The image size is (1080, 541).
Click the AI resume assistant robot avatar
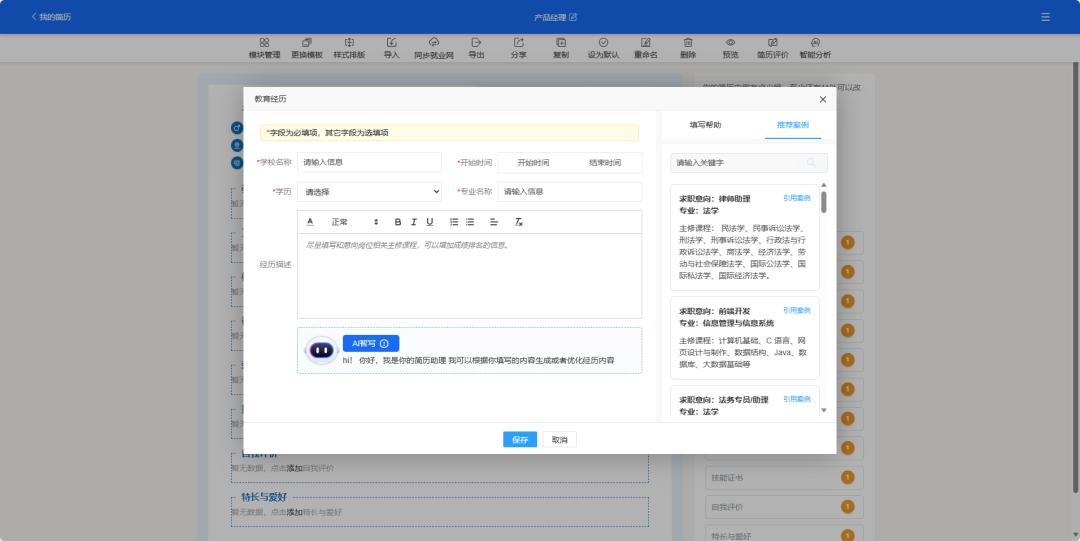tap(322, 350)
